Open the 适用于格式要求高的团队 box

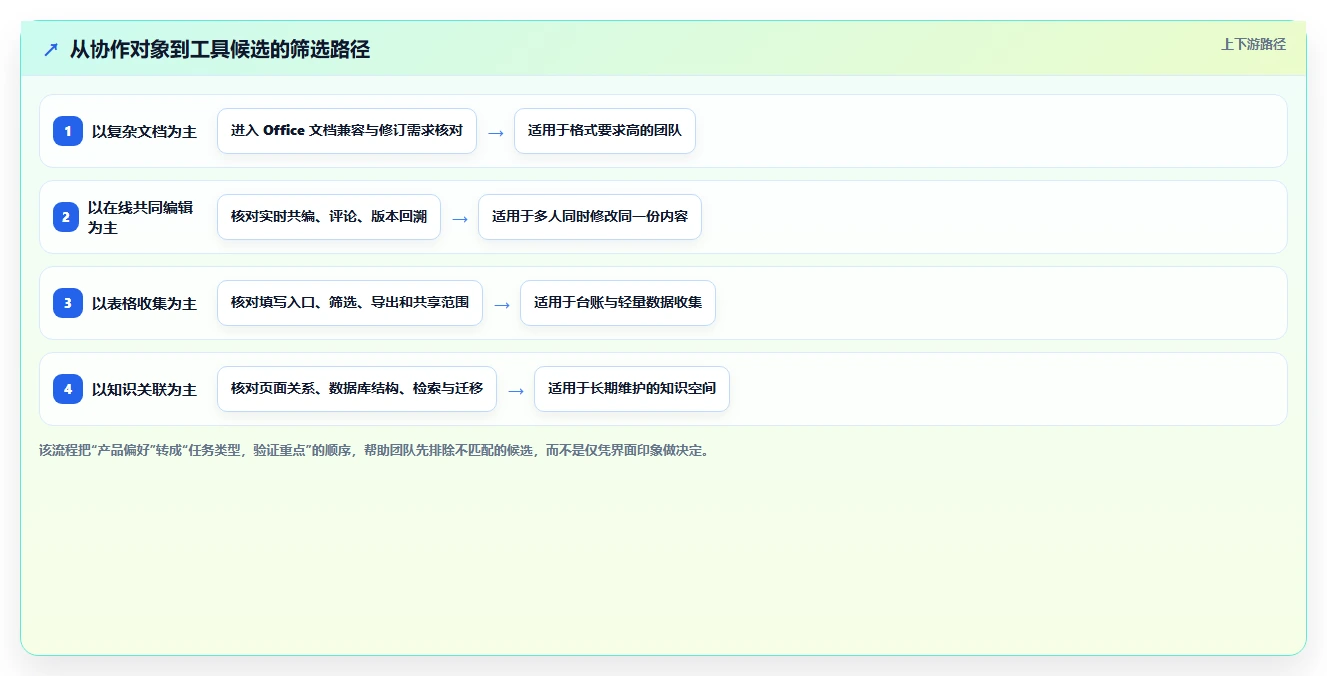(x=604, y=131)
